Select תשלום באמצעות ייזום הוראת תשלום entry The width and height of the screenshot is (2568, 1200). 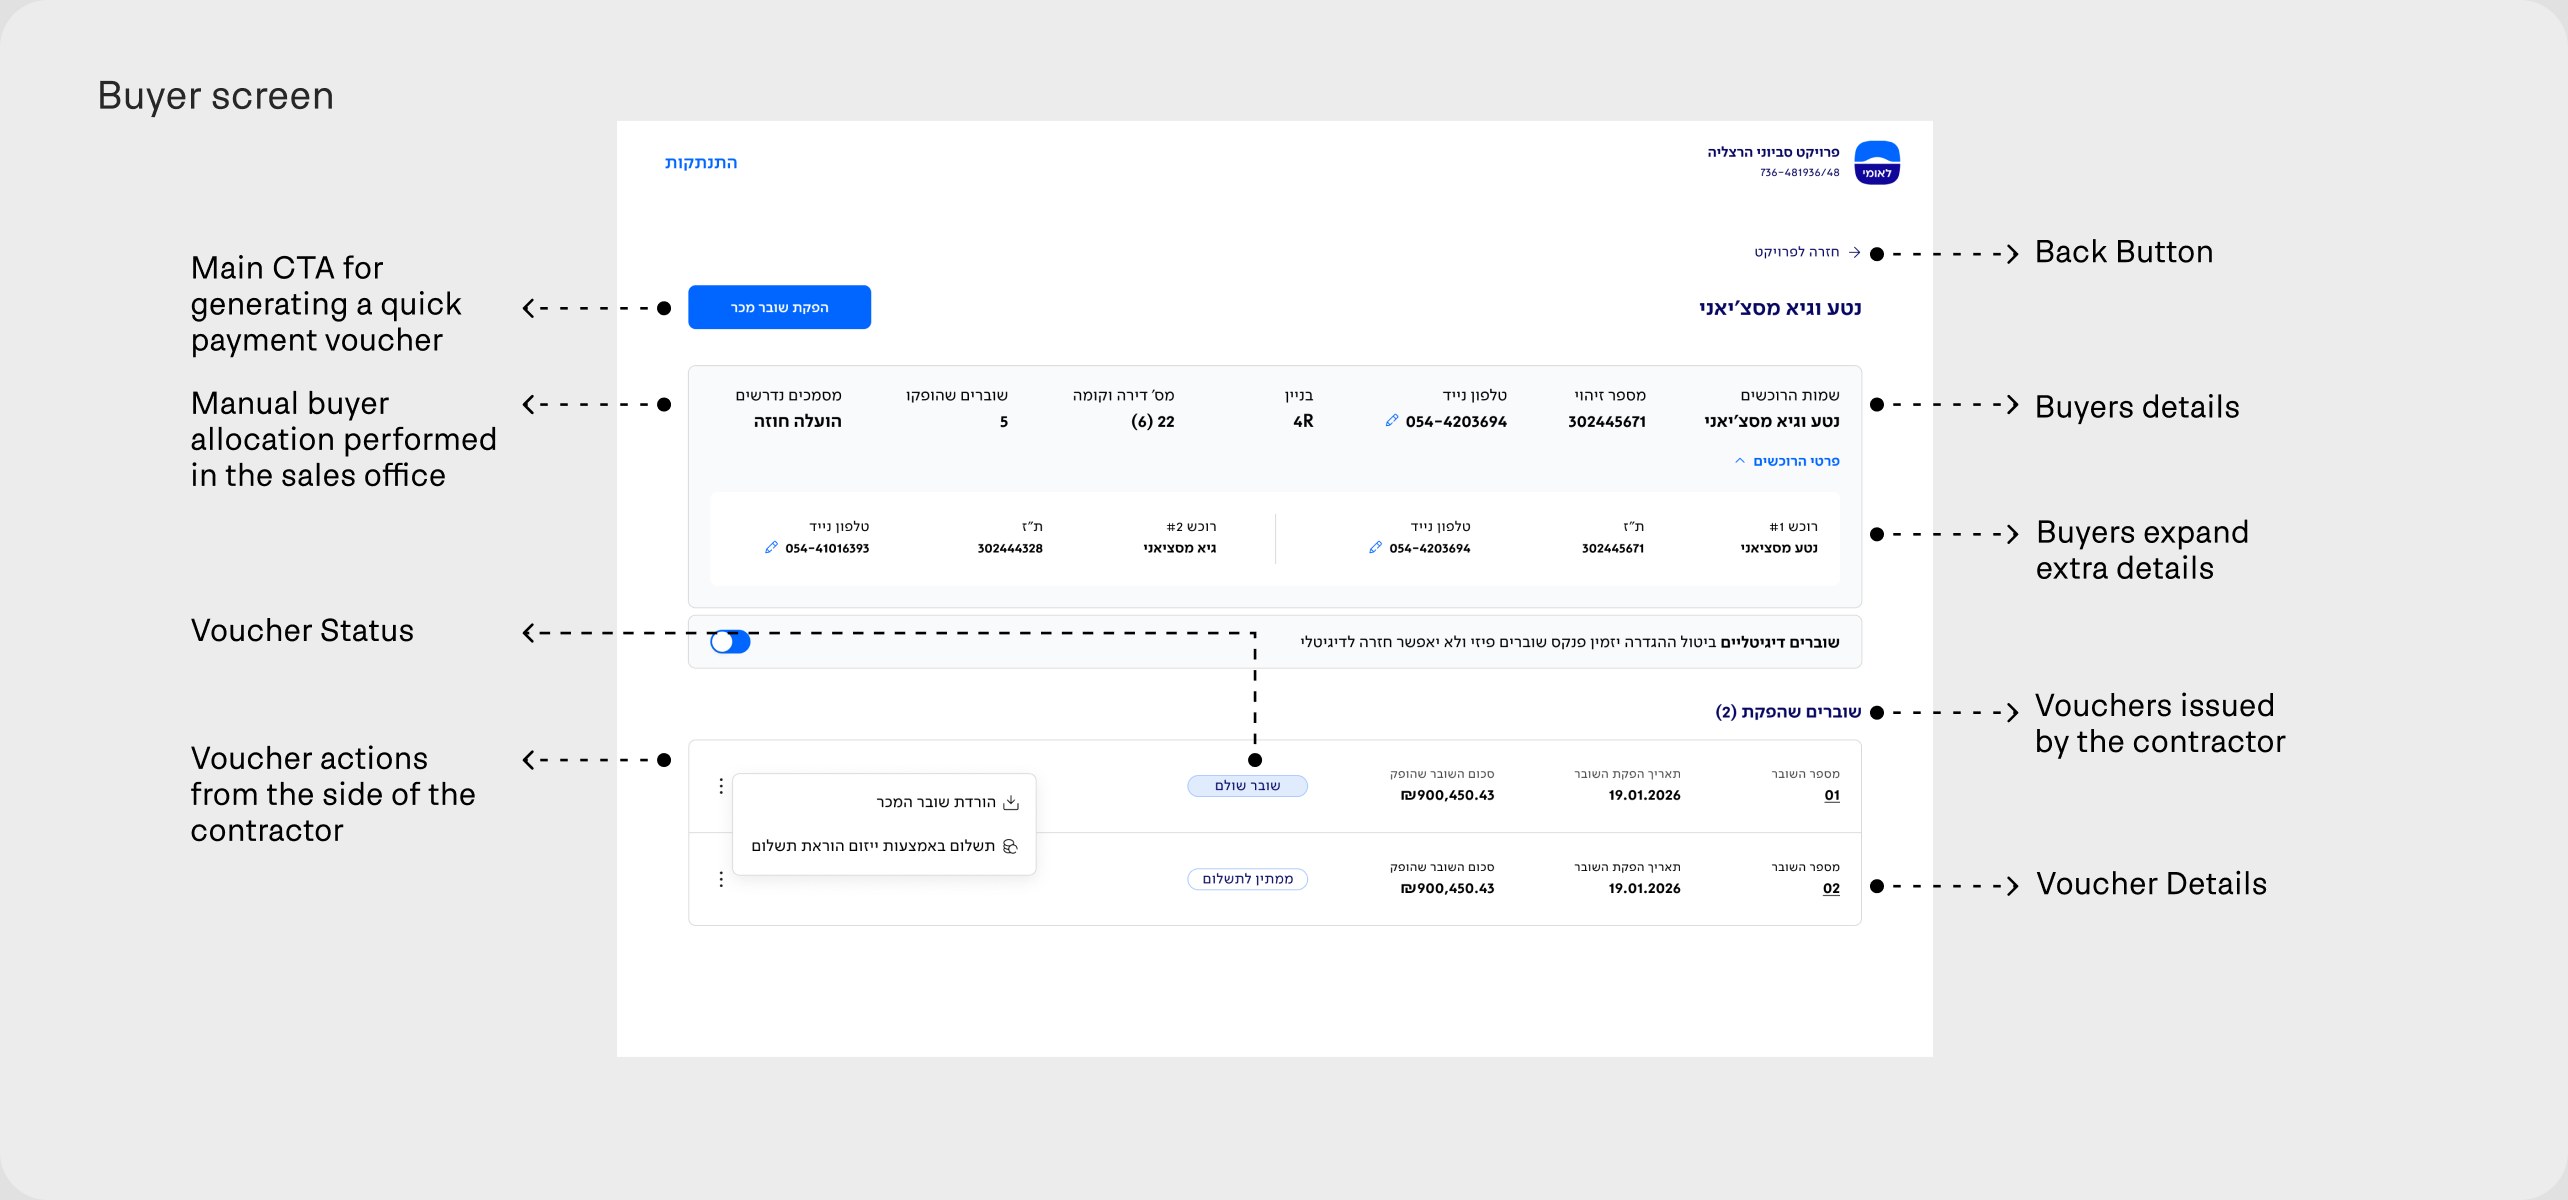884,846
